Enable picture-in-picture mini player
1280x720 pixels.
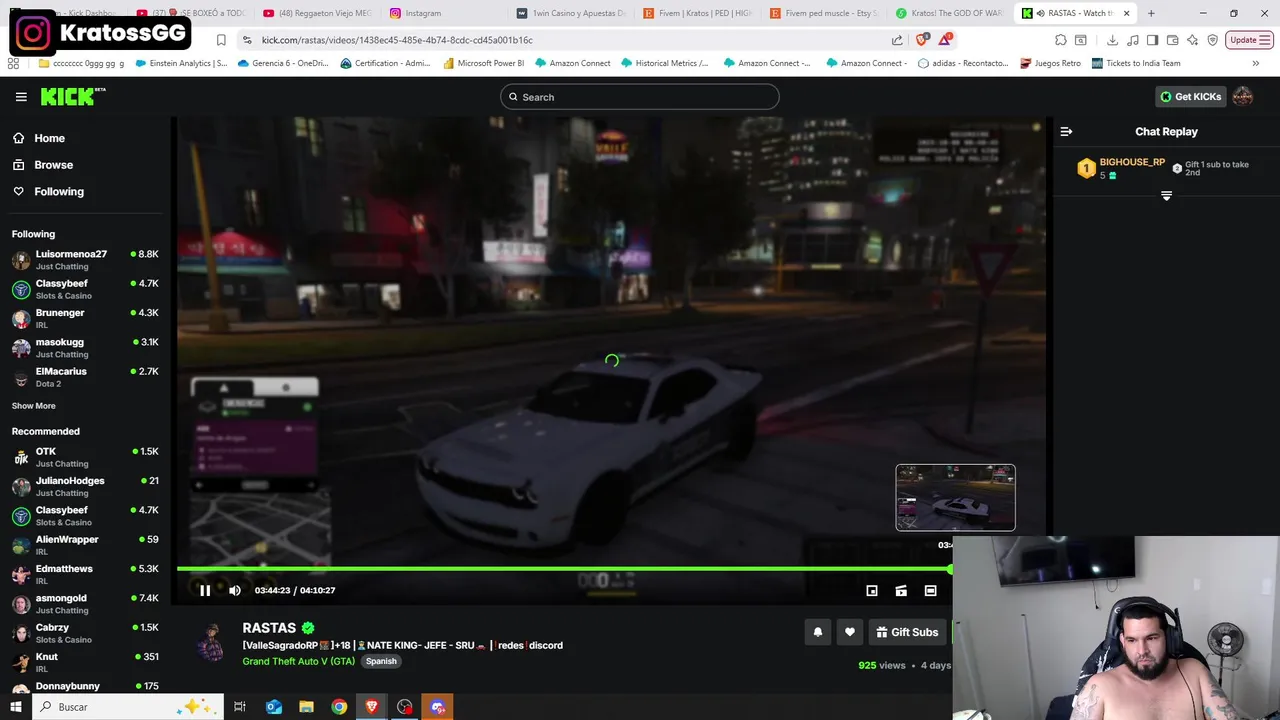coord(872,591)
